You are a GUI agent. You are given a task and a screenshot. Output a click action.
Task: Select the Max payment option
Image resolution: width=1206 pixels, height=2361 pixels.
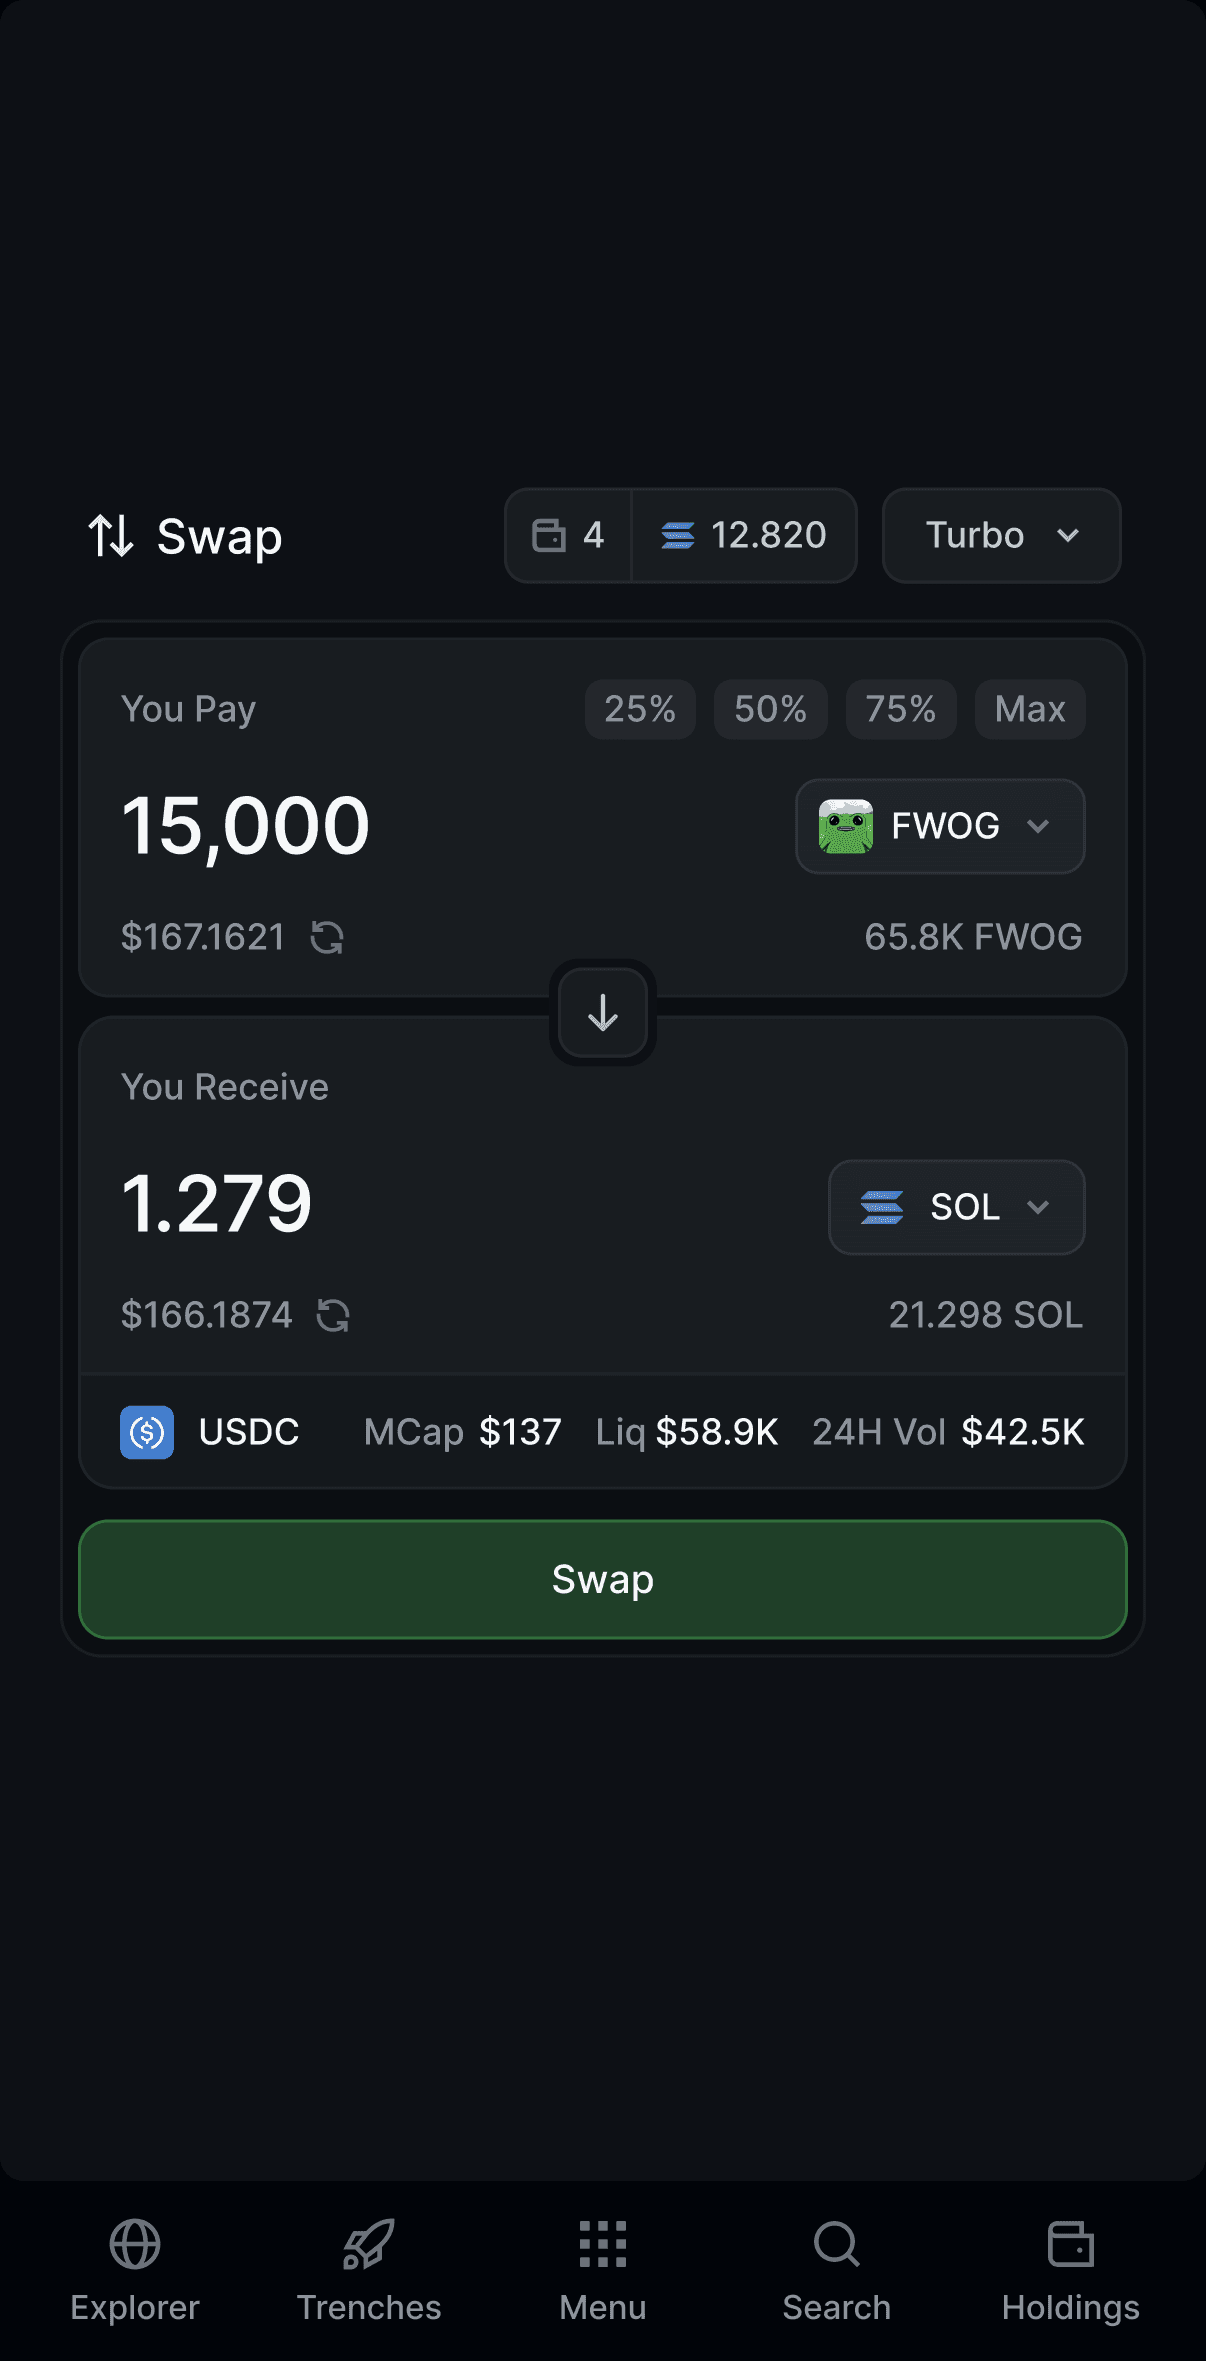(1031, 709)
